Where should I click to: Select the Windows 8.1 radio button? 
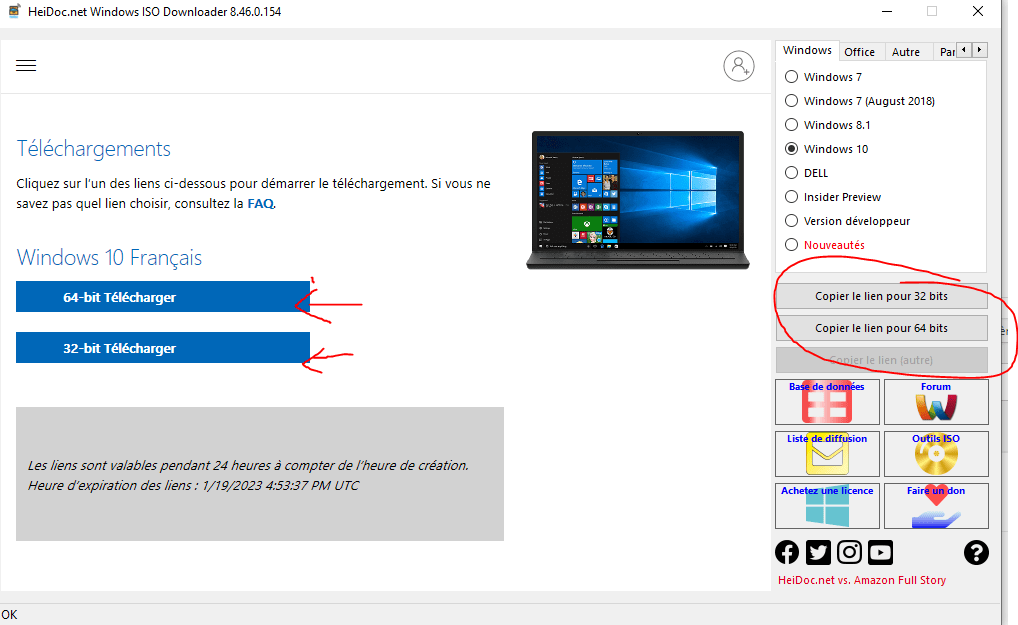[791, 125]
